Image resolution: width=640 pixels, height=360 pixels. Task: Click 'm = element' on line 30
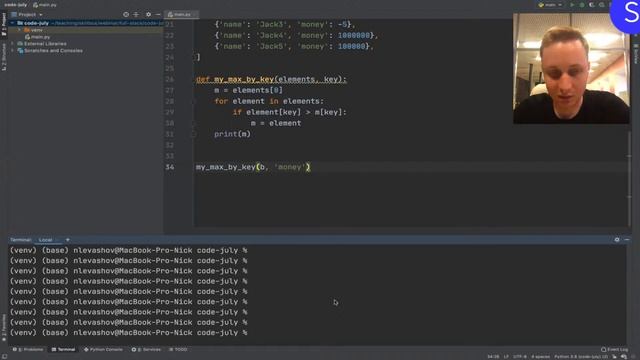click(276, 123)
